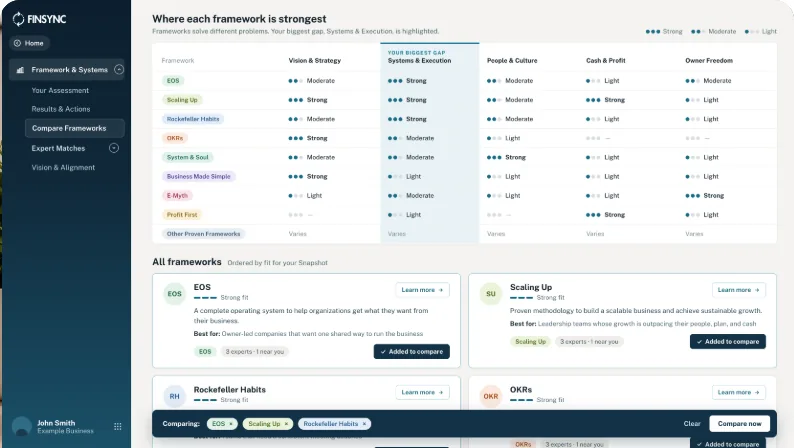Expand the Expert Matches chevron
This screenshot has height=448, width=794.
click(x=114, y=148)
